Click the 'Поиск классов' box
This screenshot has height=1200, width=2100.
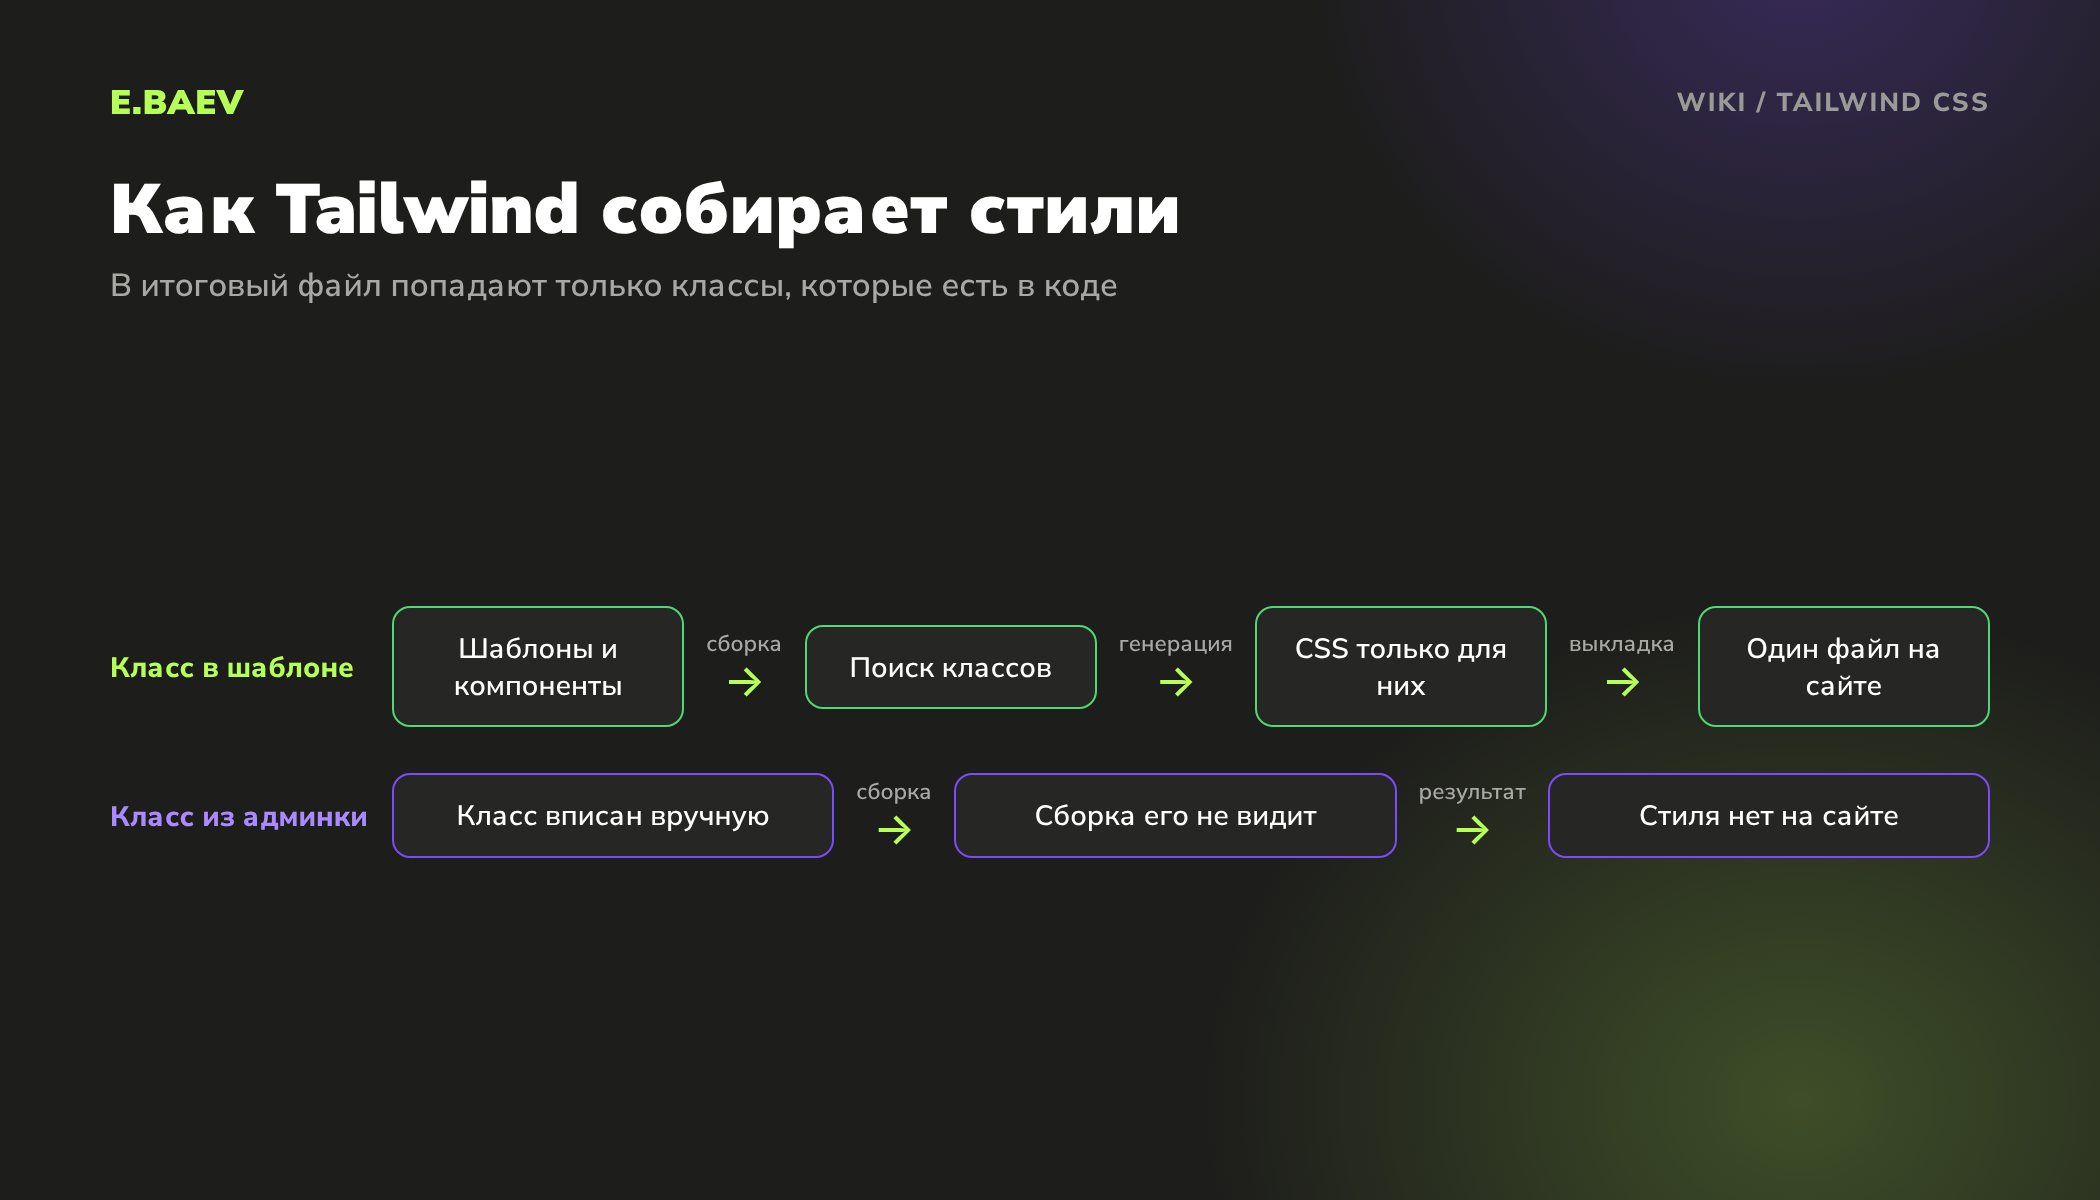pyautogui.click(x=951, y=667)
